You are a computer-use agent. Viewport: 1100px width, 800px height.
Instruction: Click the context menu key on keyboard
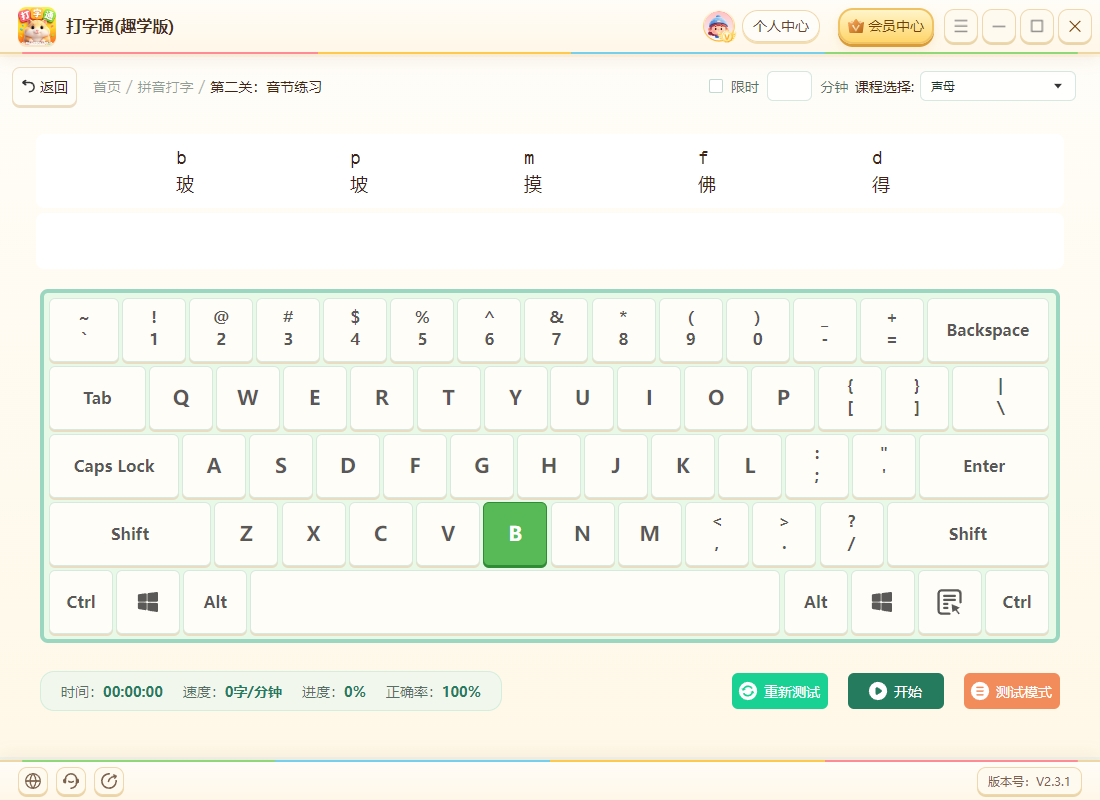(x=949, y=602)
